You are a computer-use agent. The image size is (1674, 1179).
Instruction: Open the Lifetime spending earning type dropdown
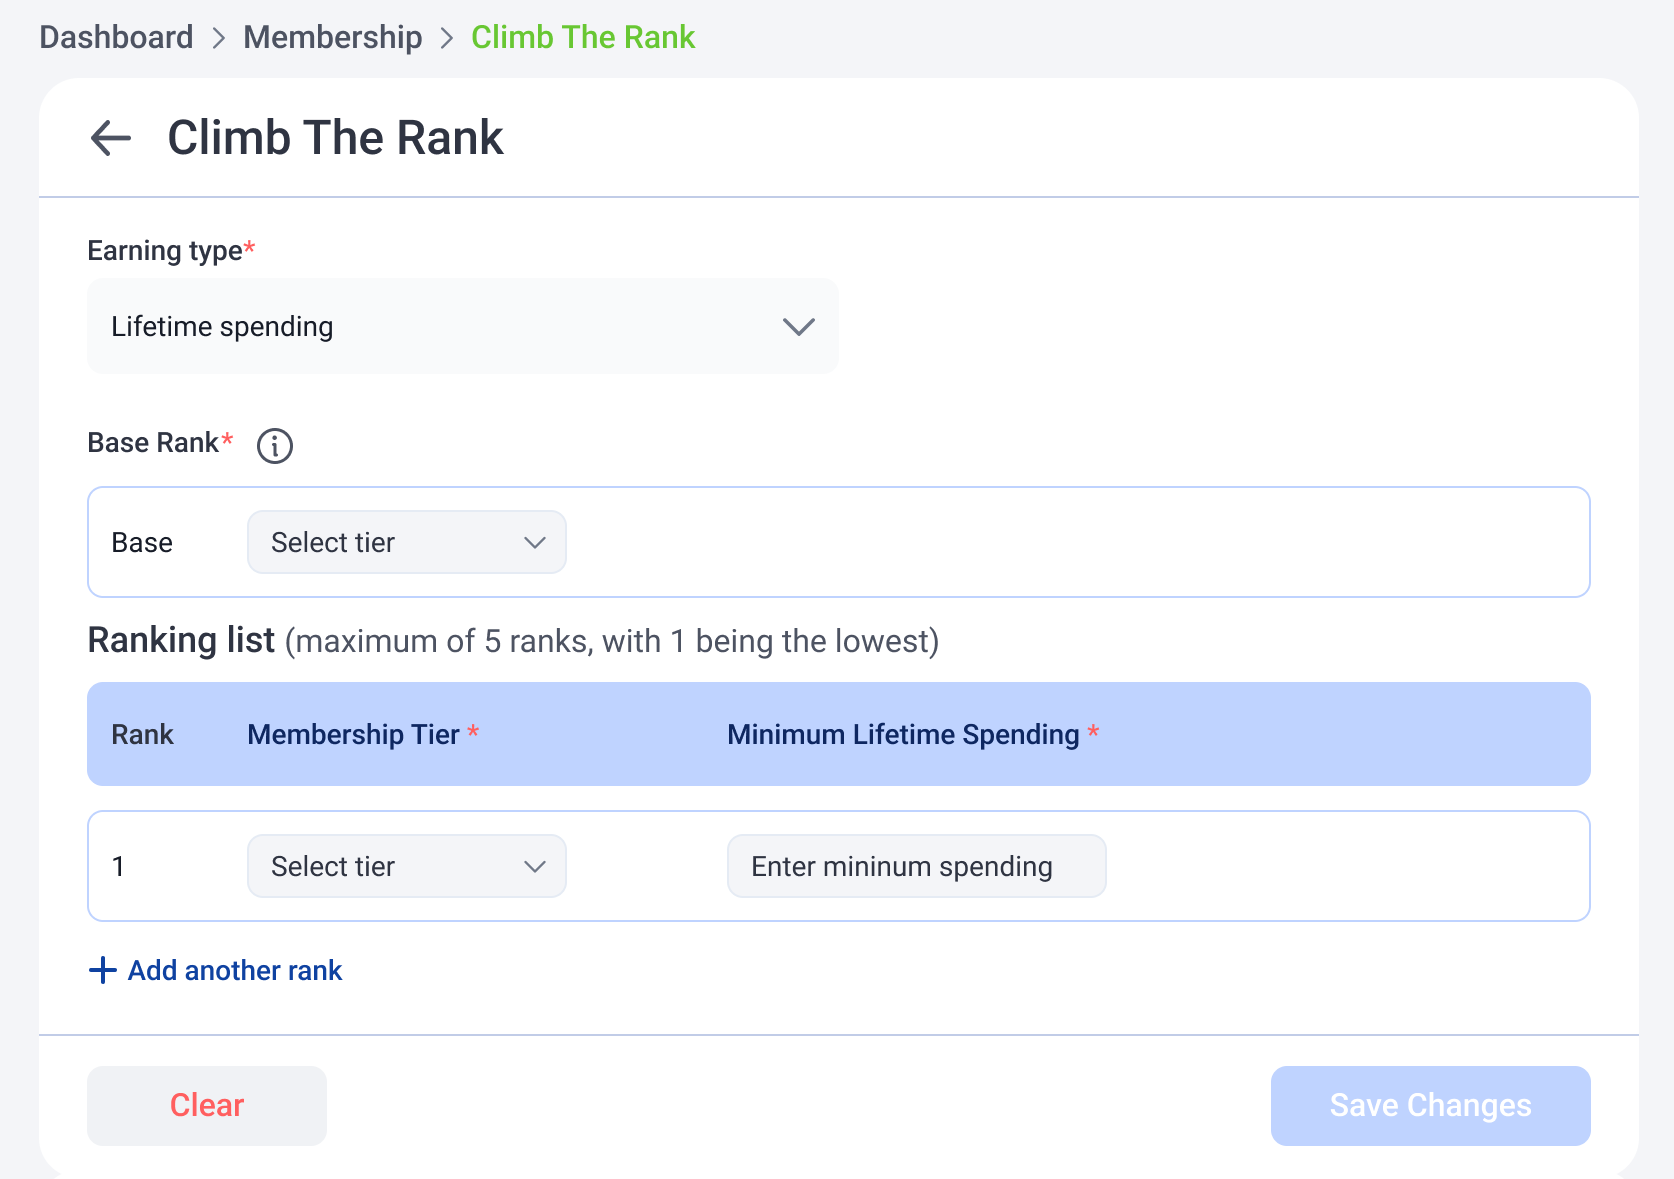(463, 326)
